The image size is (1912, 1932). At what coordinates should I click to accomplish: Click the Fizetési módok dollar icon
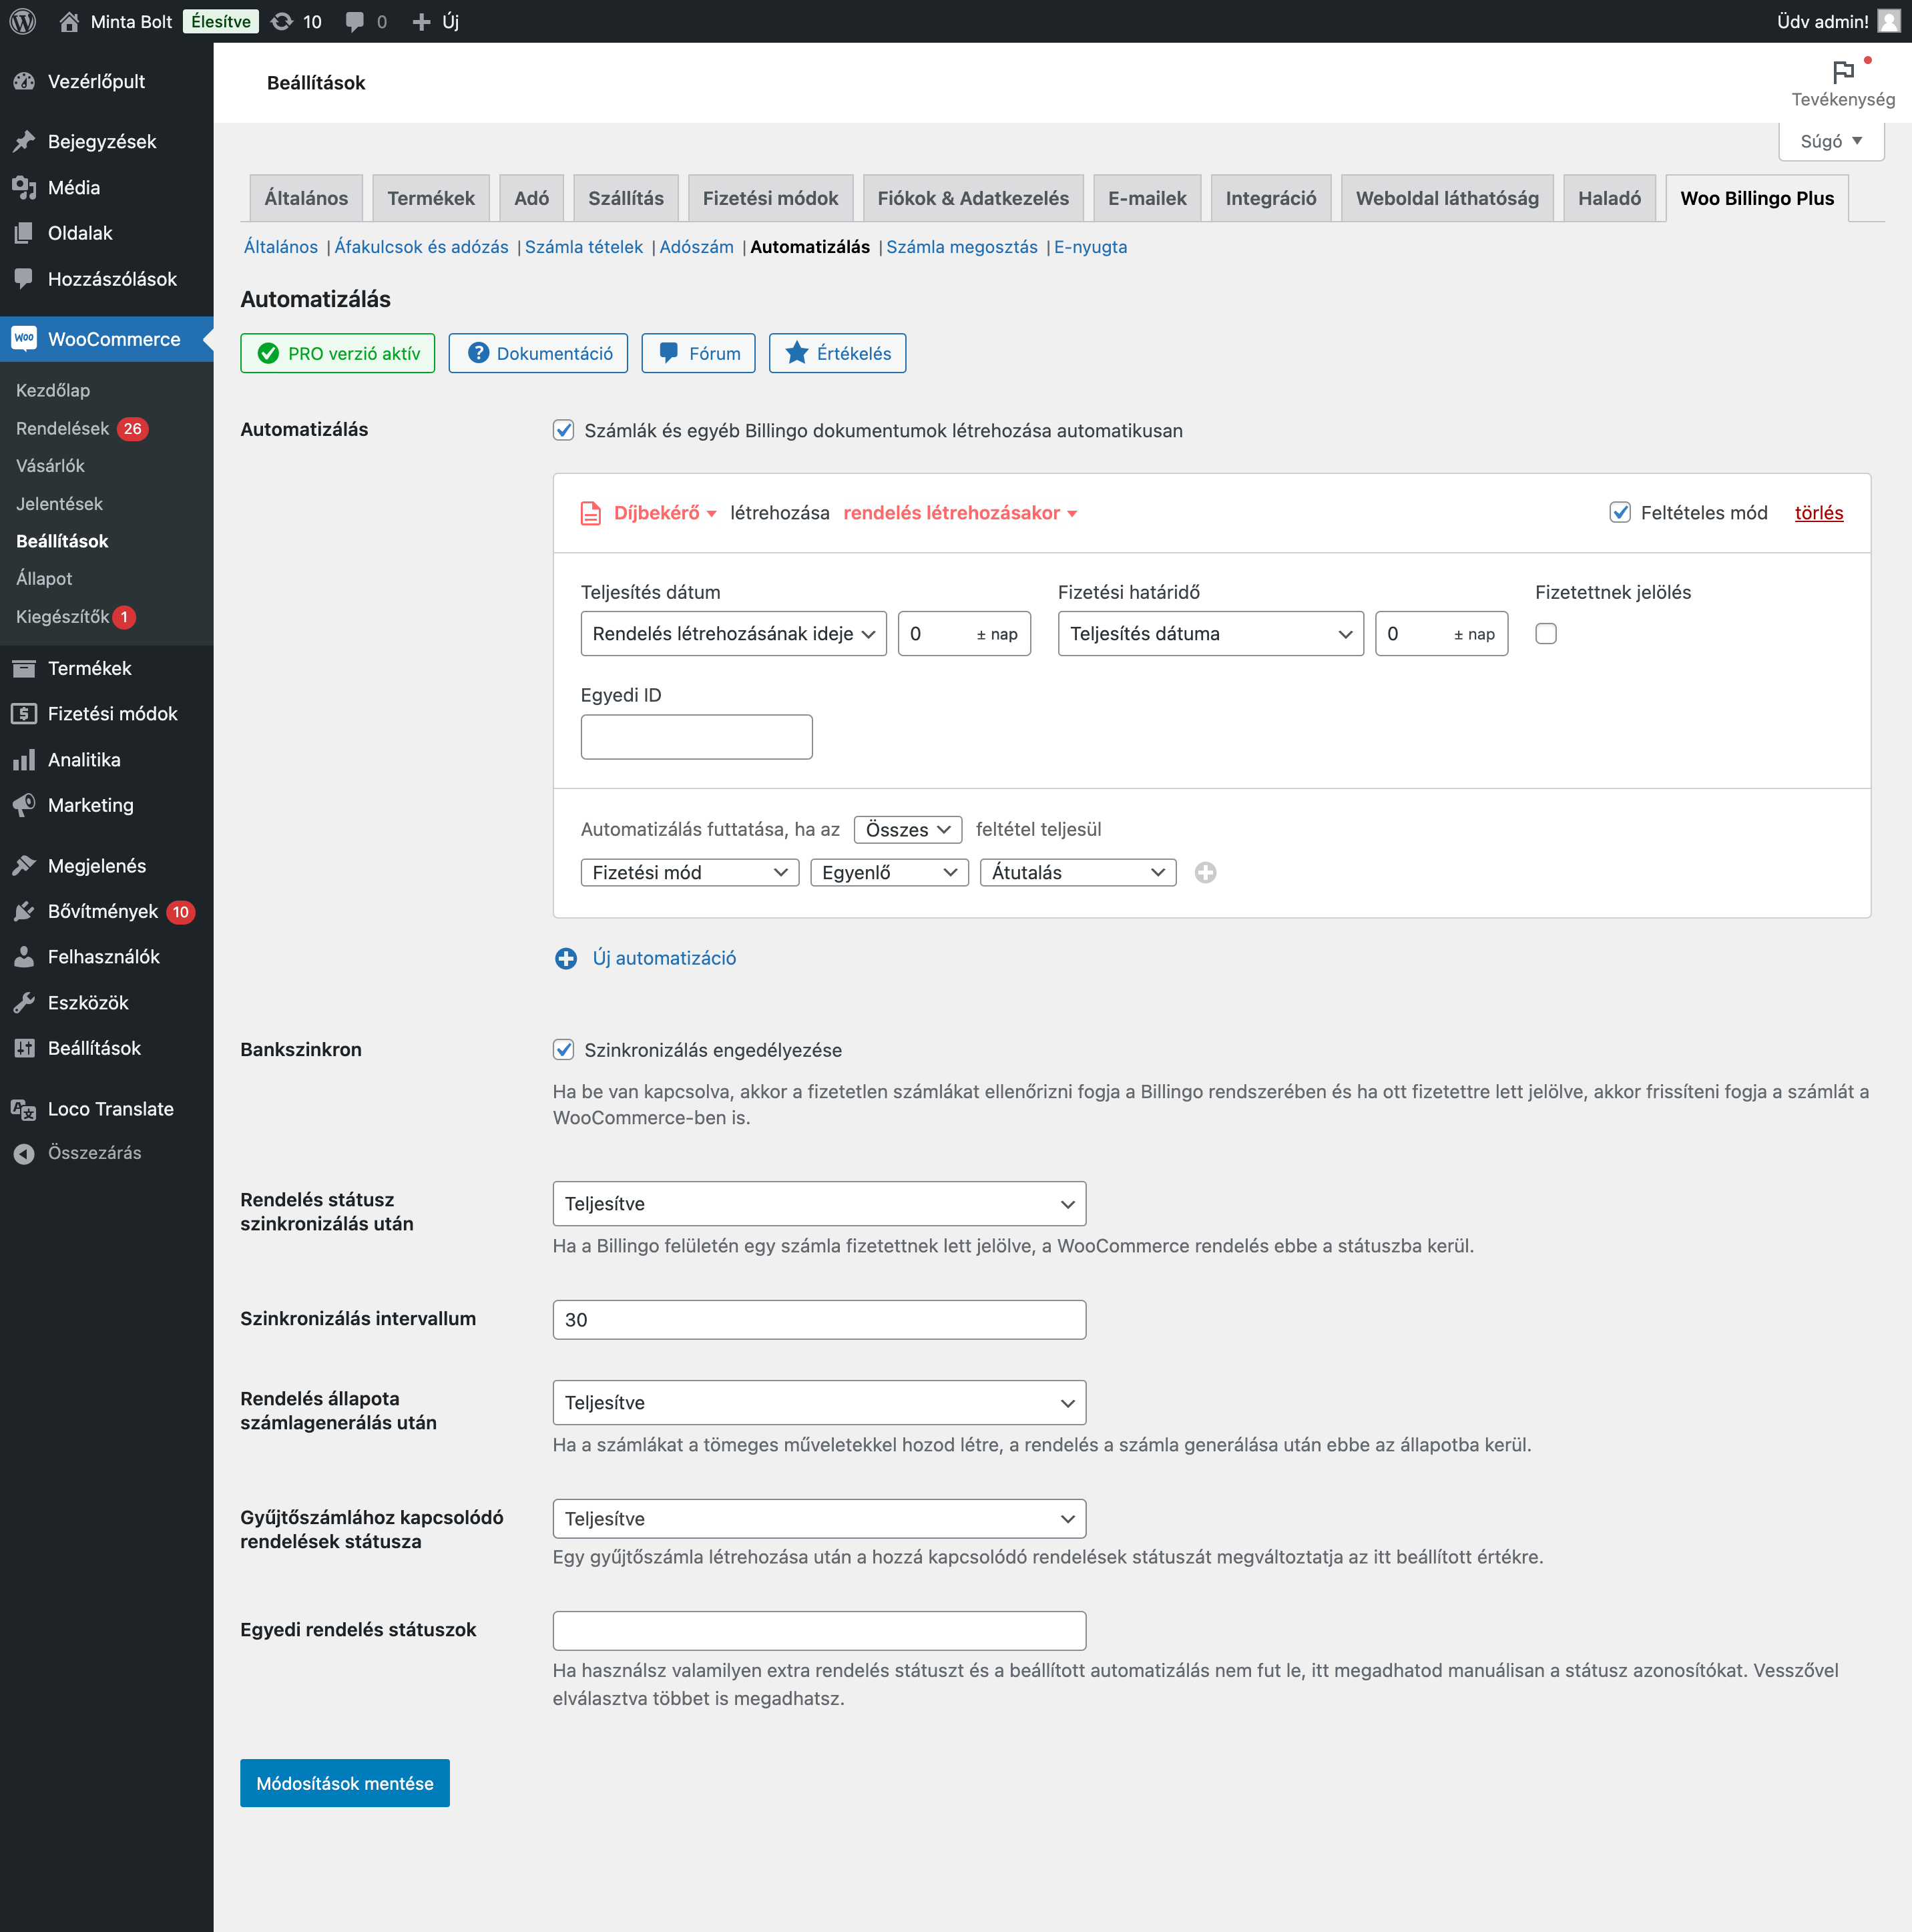pos(24,713)
